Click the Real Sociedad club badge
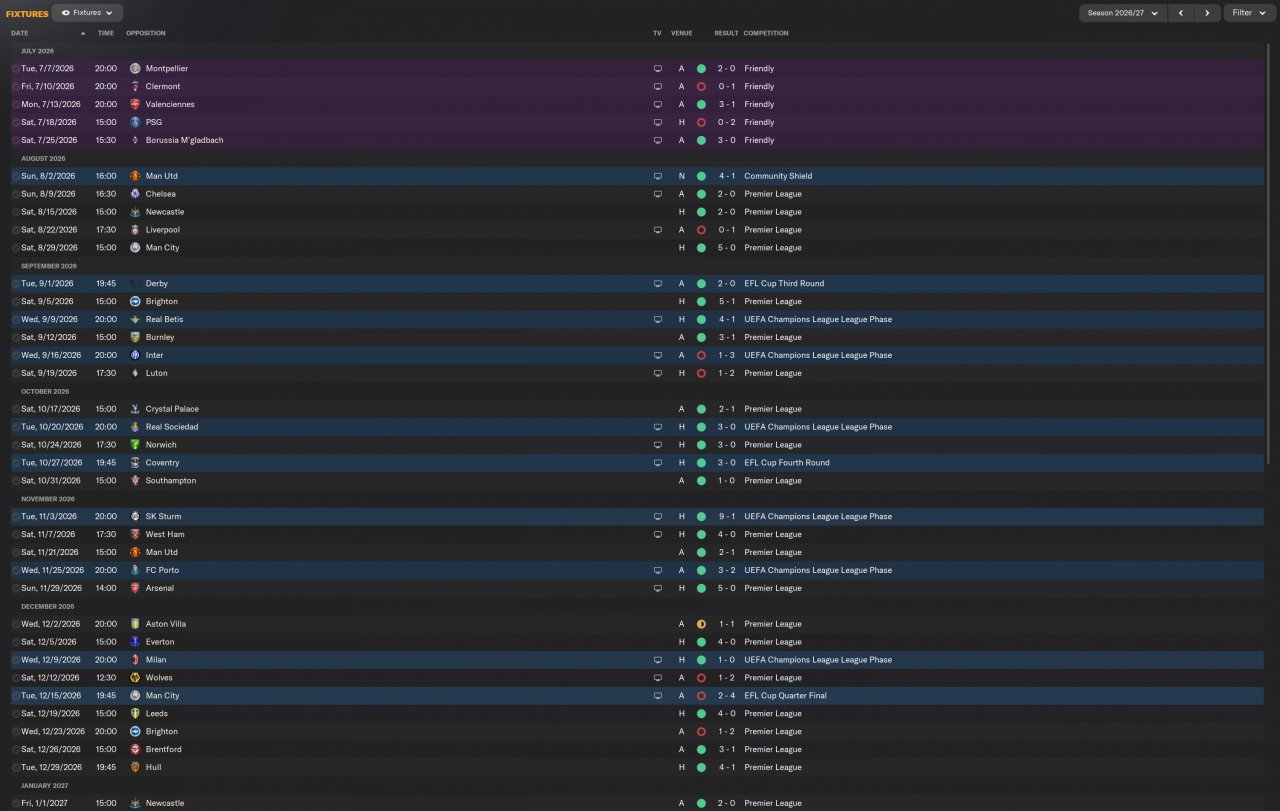This screenshot has height=811, width=1280. pos(135,427)
